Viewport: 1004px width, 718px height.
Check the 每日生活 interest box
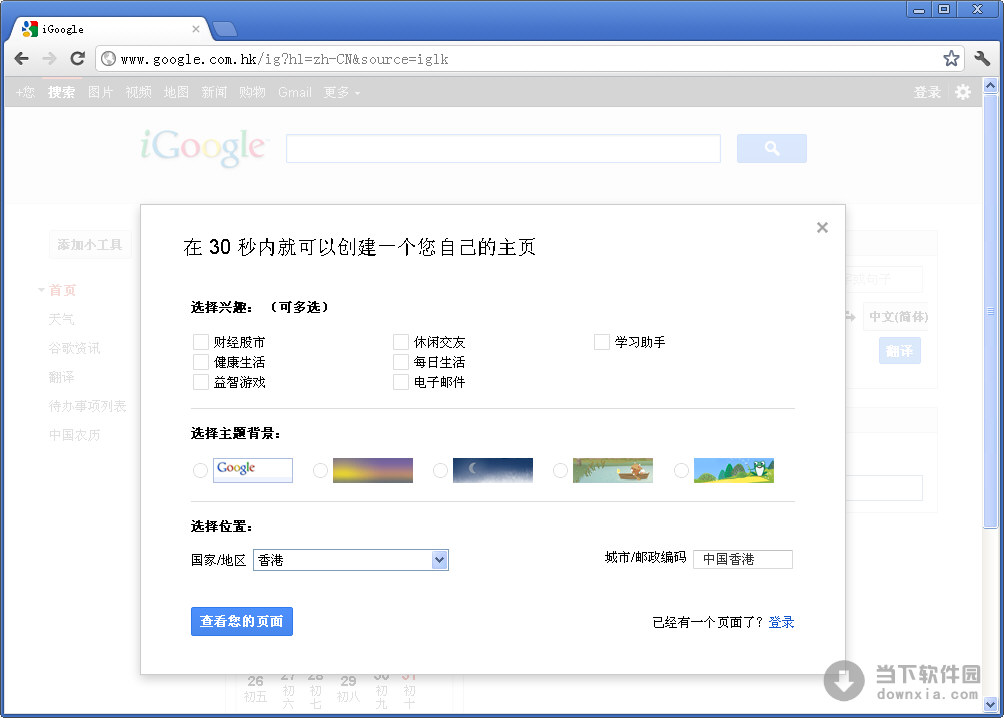pyautogui.click(x=401, y=362)
